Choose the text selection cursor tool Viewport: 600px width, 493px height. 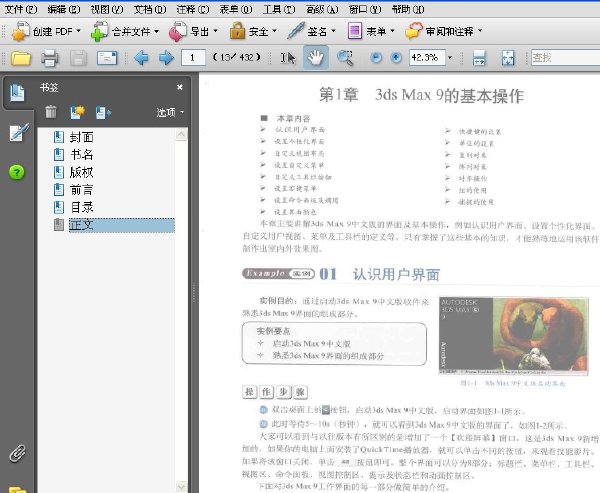click(x=288, y=58)
